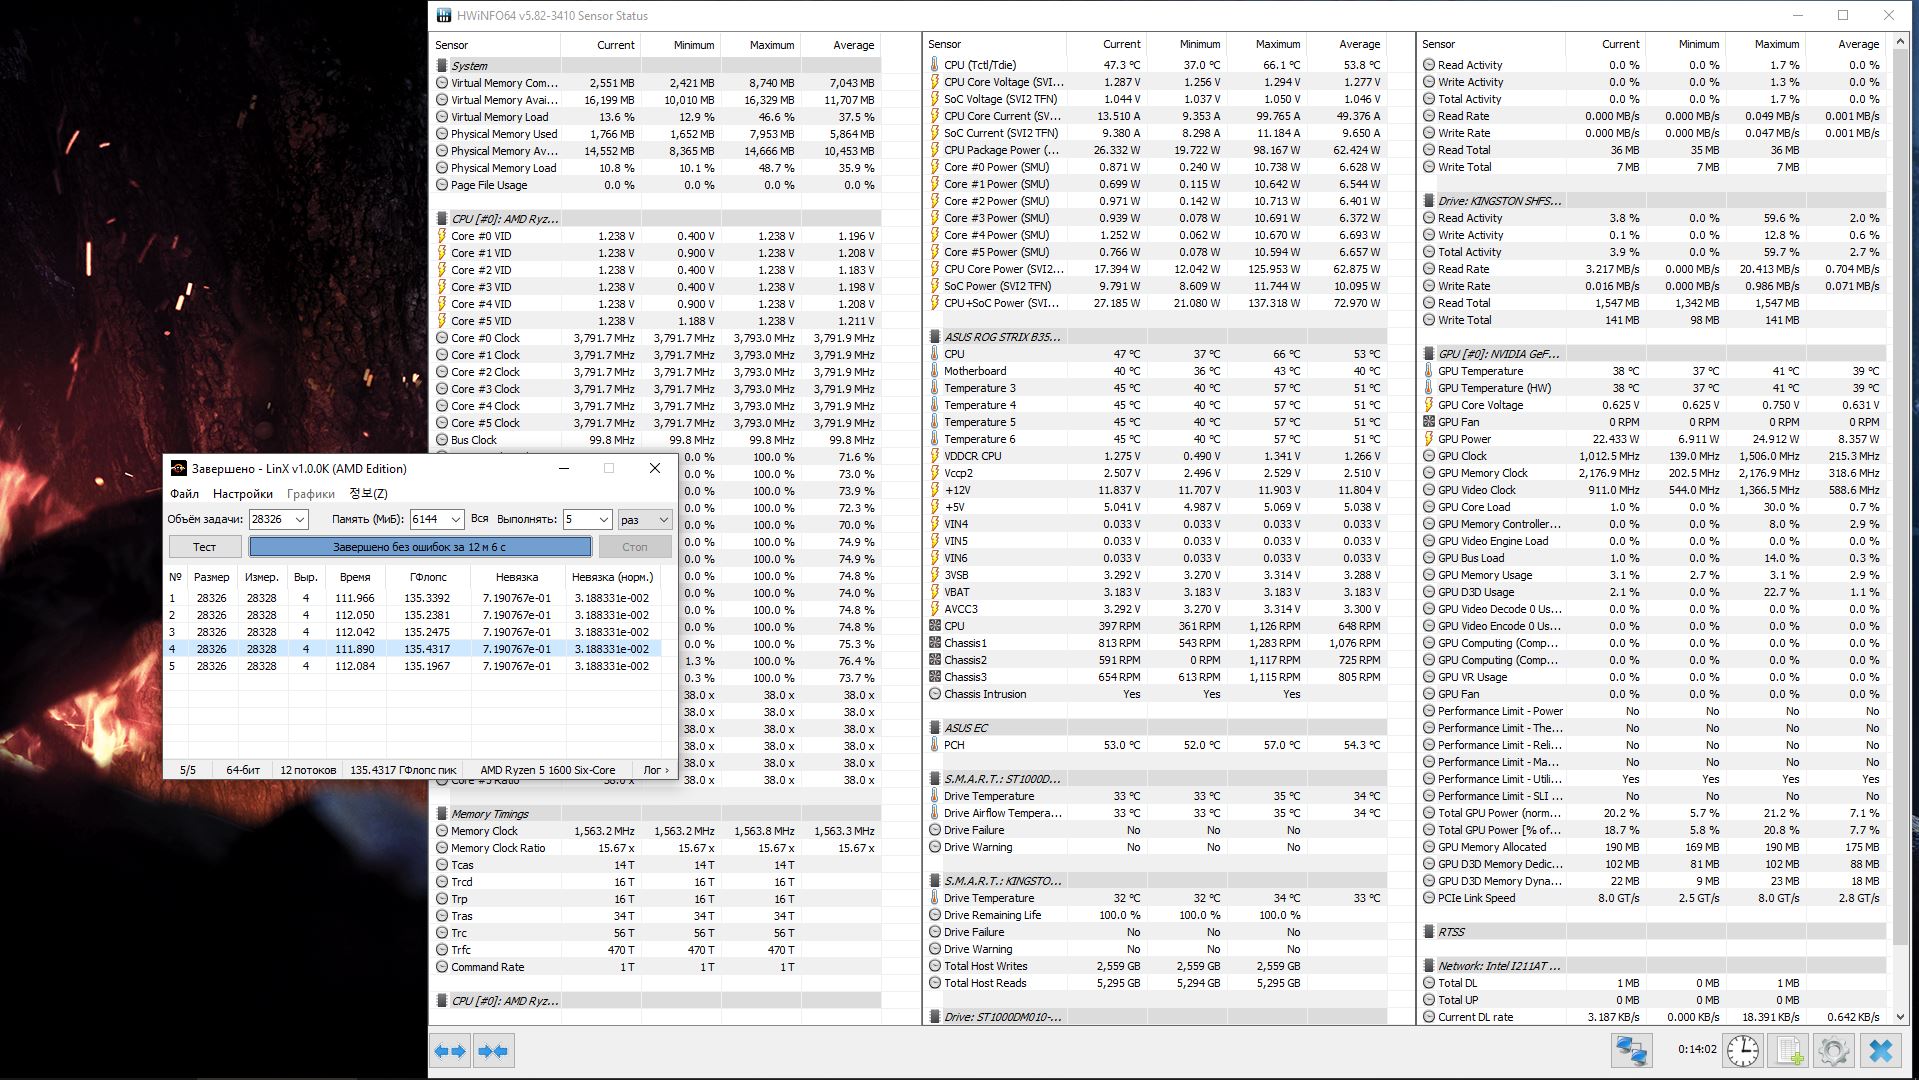Close sensors with the blue X icon
The width and height of the screenshot is (1919, 1080).
click(x=1880, y=1051)
